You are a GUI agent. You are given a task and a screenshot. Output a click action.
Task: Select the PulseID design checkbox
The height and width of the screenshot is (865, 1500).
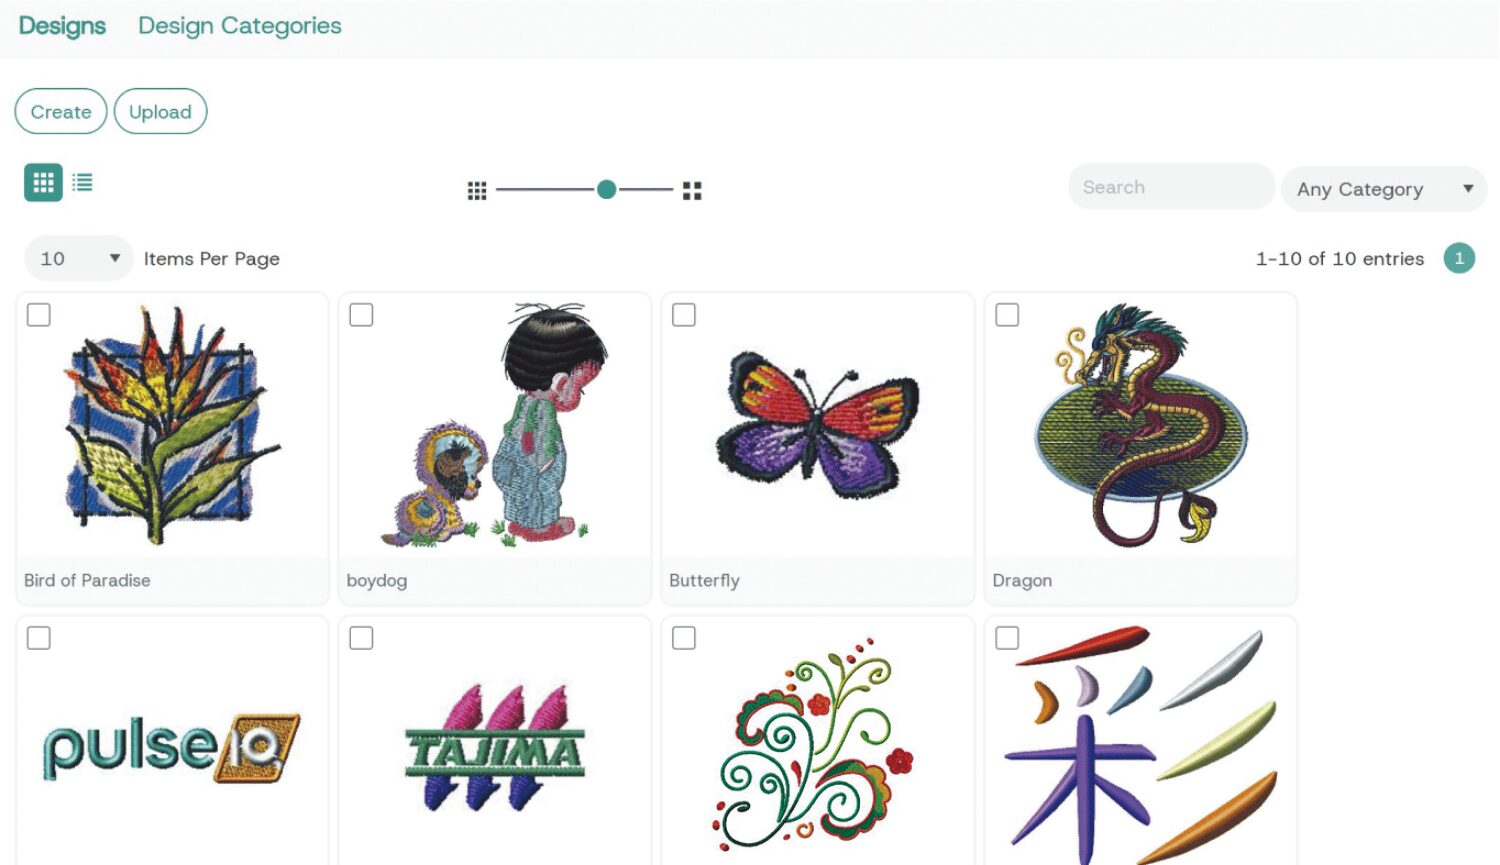coord(39,638)
